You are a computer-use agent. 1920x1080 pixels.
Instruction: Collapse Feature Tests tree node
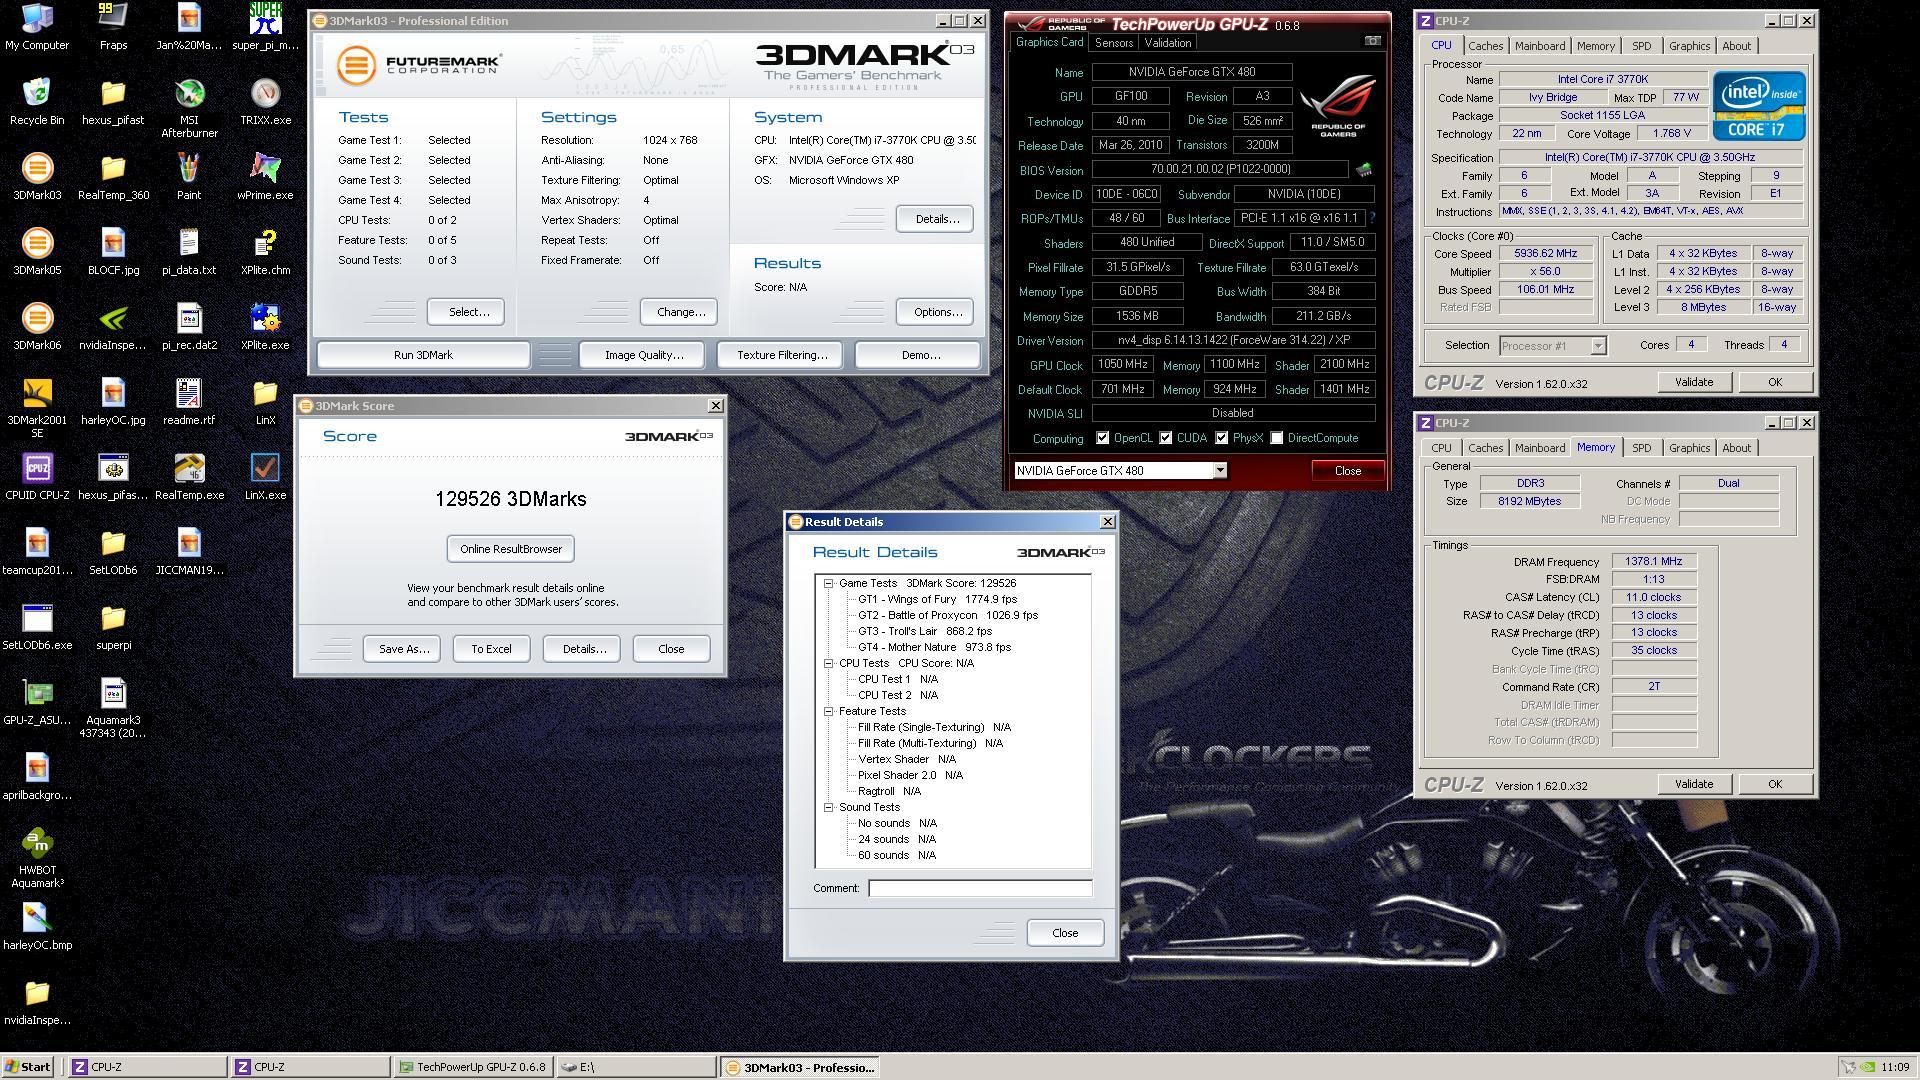tap(828, 711)
